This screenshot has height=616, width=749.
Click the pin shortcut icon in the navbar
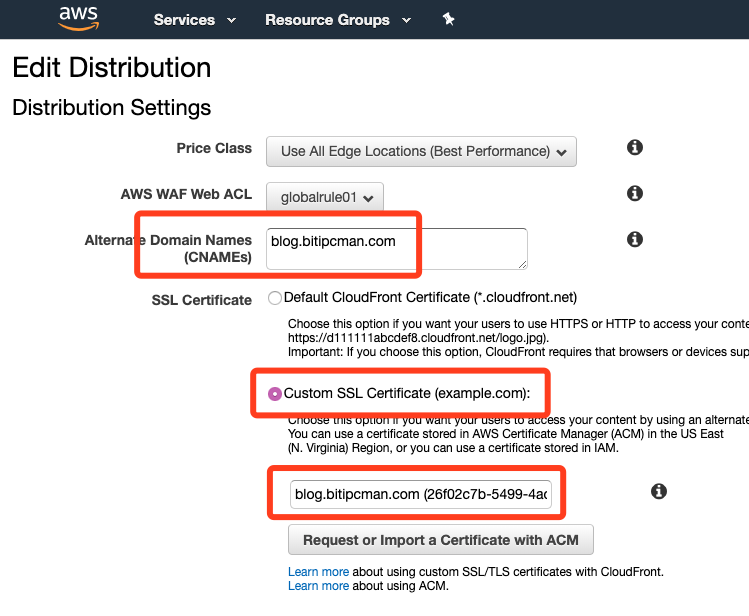[x=448, y=19]
